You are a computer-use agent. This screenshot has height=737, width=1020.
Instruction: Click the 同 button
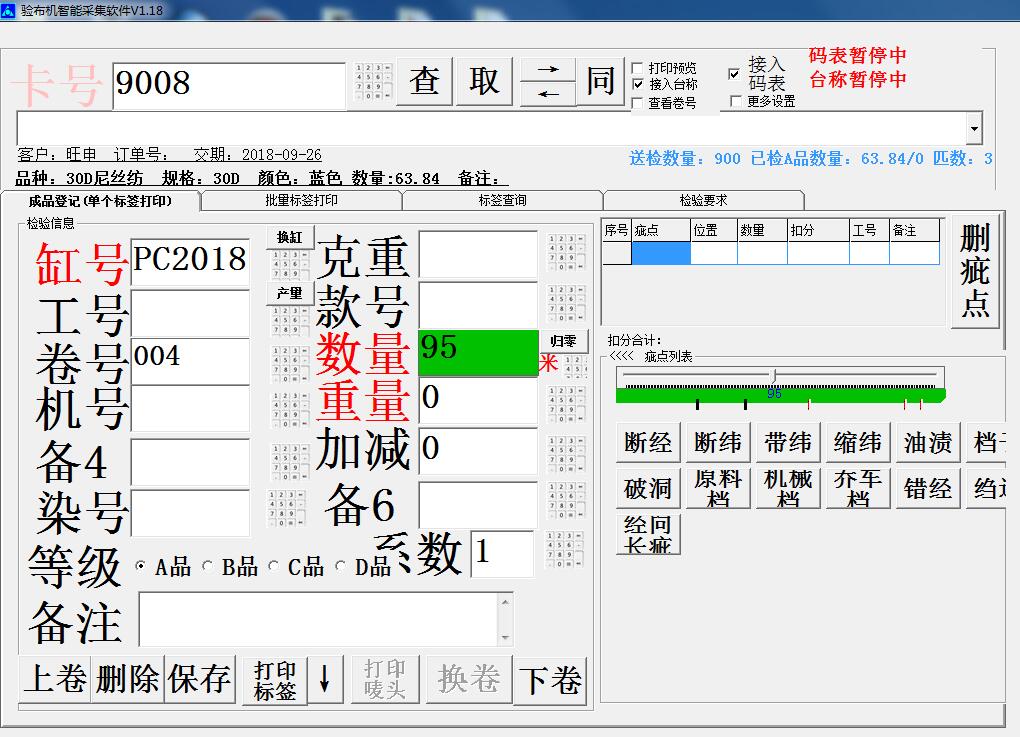[600, 81]
